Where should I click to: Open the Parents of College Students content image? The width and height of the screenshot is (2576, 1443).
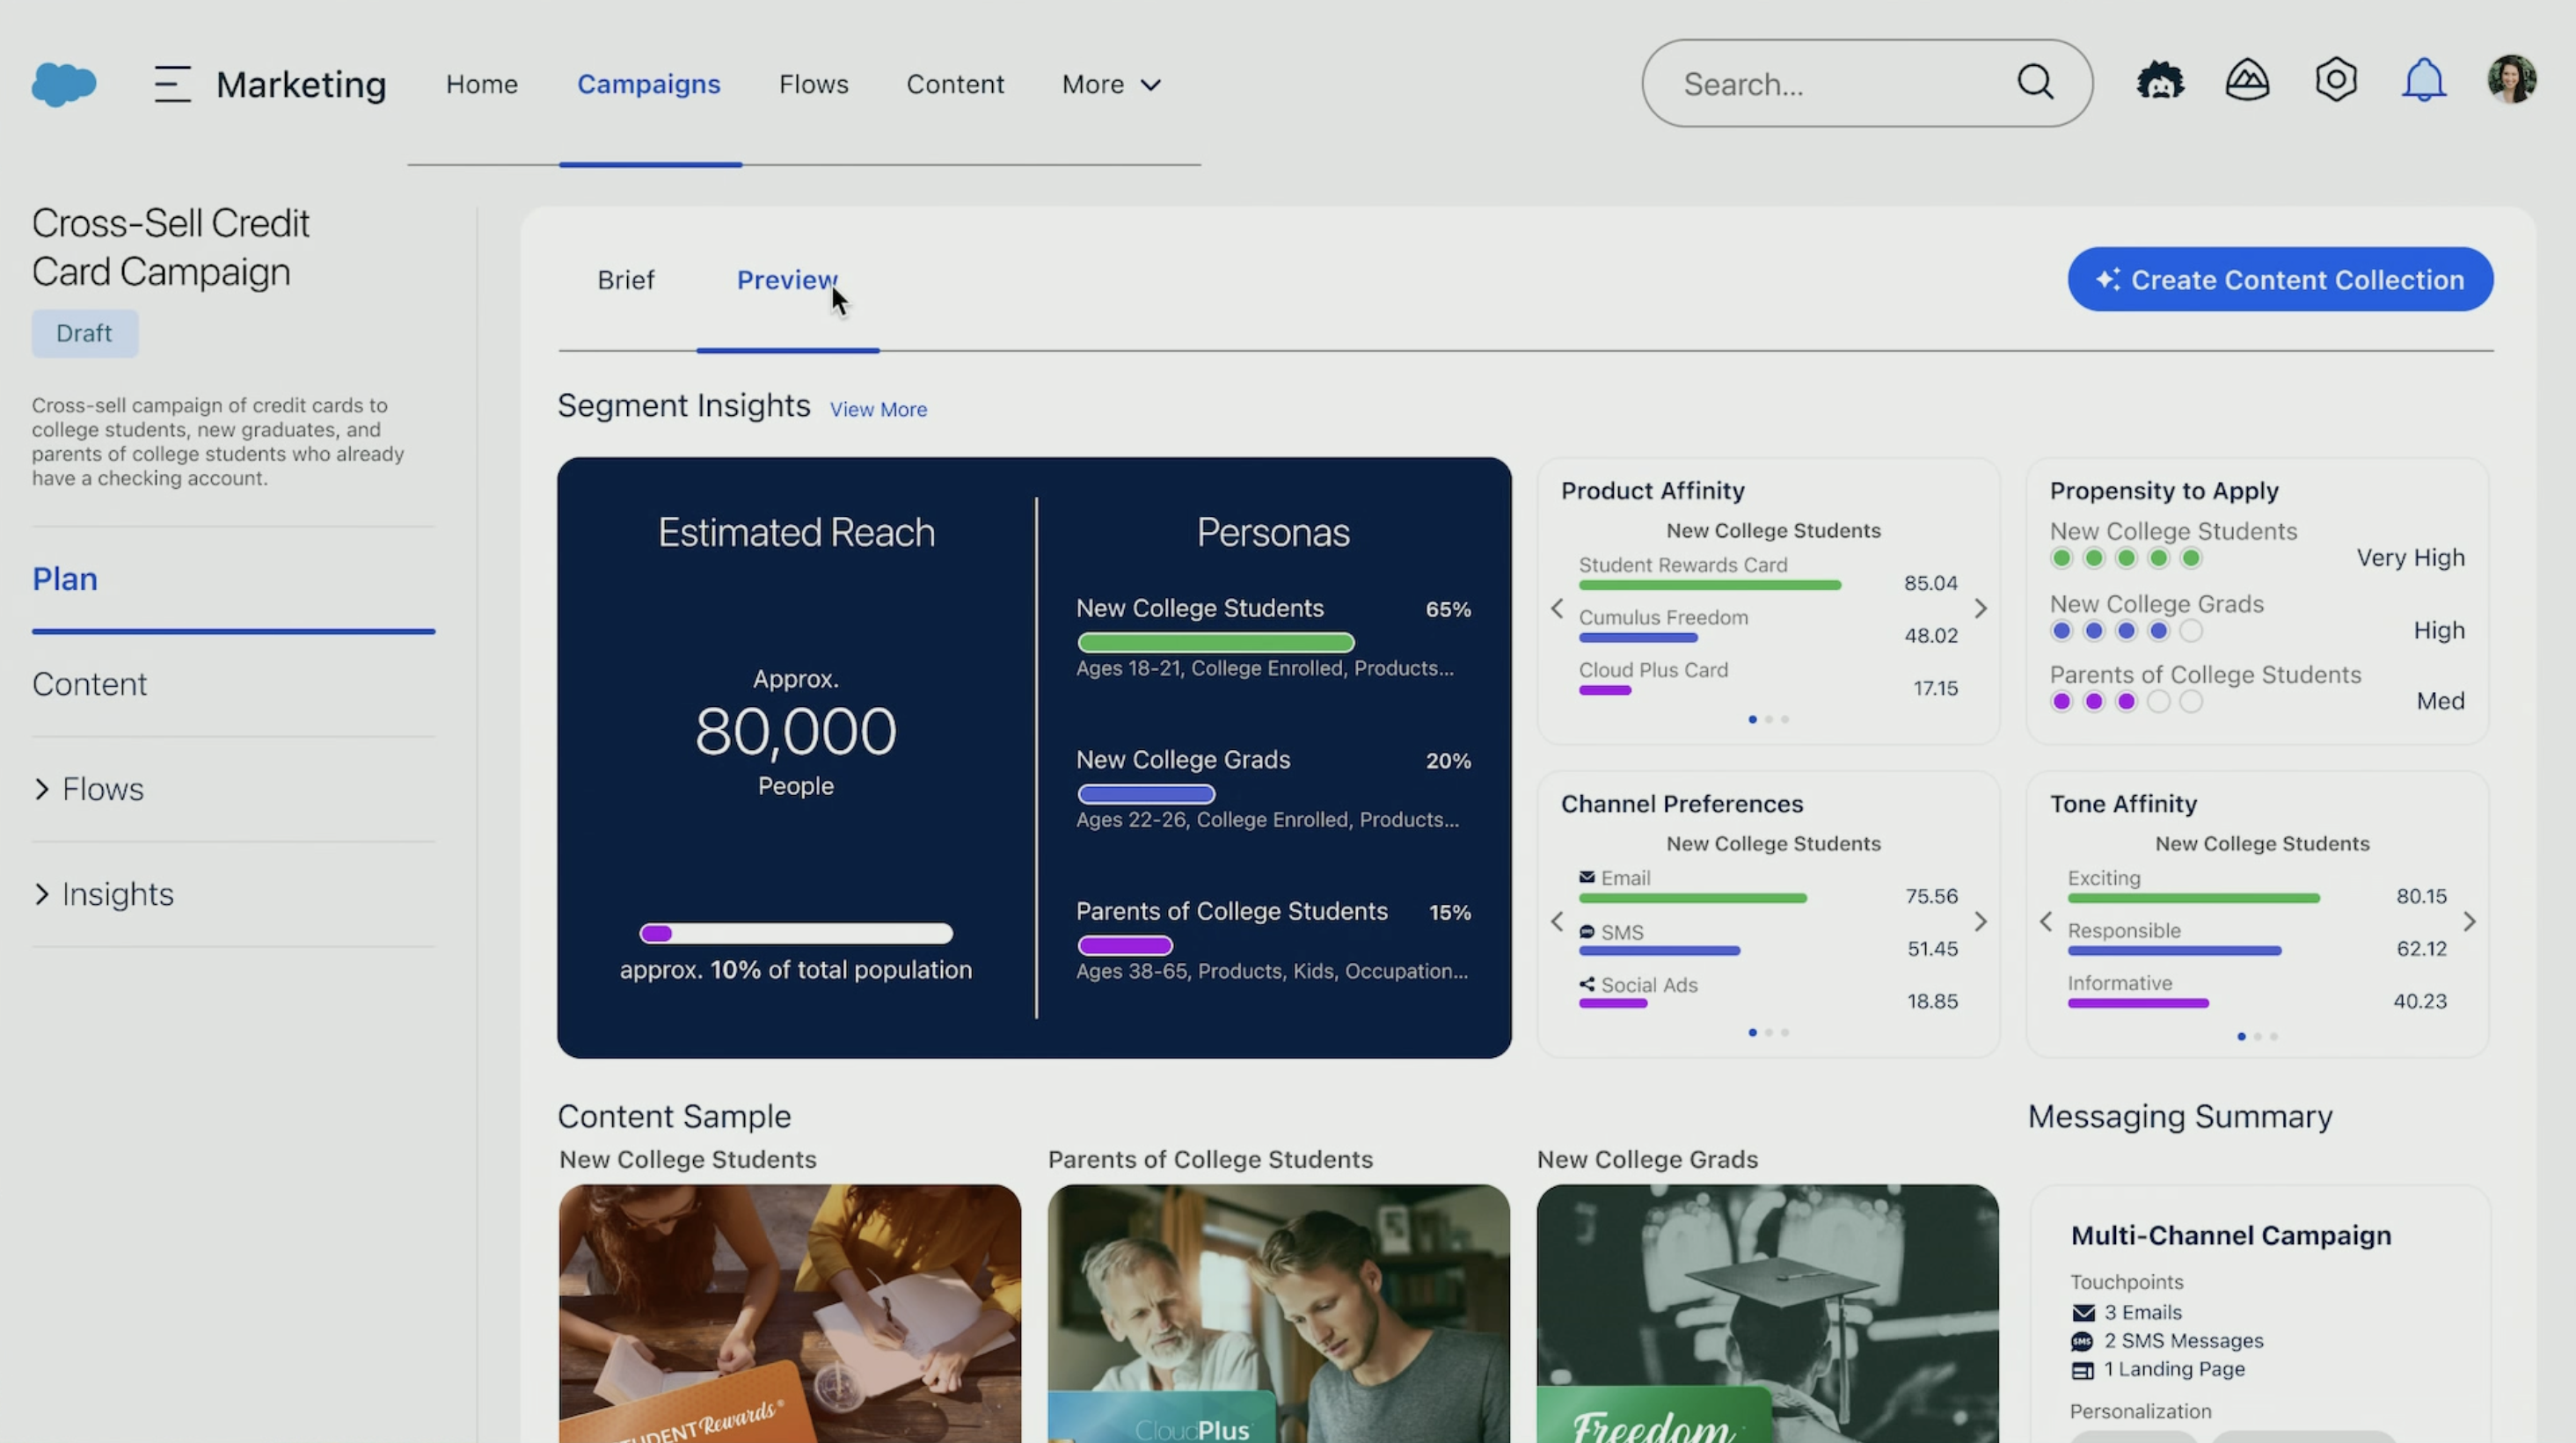click(1279, 1313)
